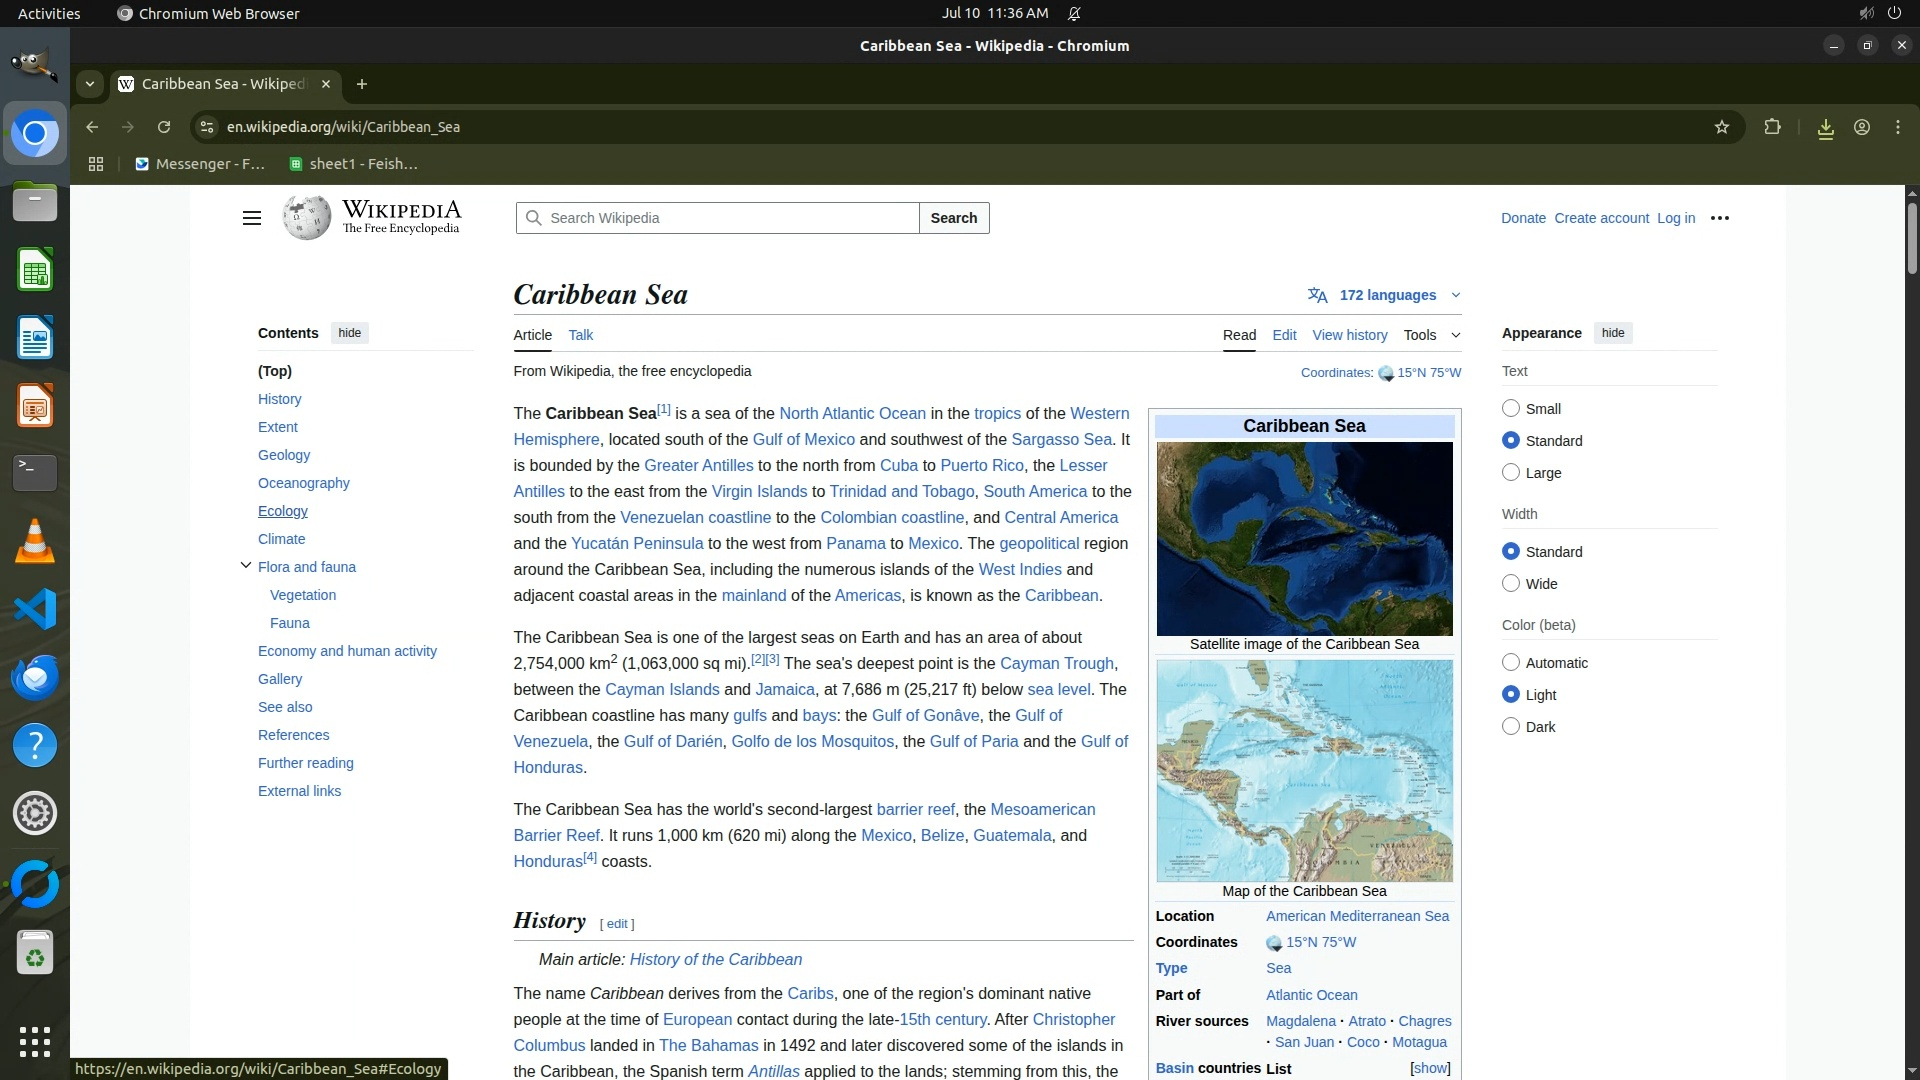1920x1080 pixels.
Task: Choose Wide width option
Action: [x=1511, y=583]
